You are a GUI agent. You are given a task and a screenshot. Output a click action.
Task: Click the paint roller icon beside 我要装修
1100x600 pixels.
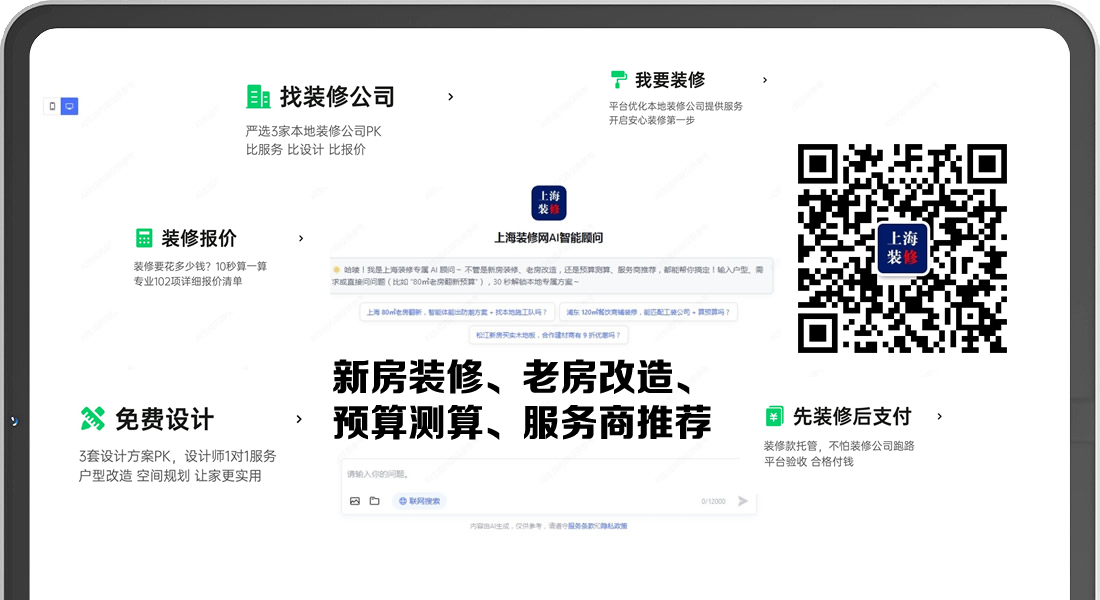[618, 80]
